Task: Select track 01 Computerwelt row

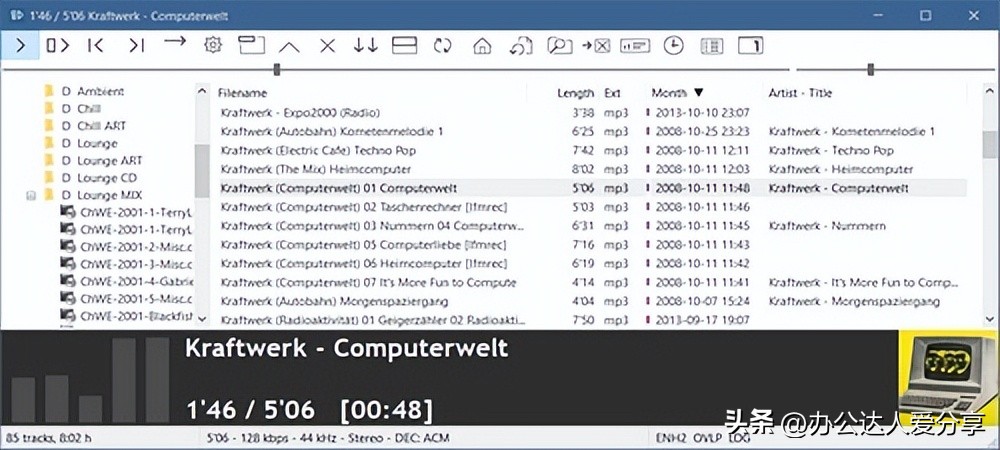Action: [593, 188]
